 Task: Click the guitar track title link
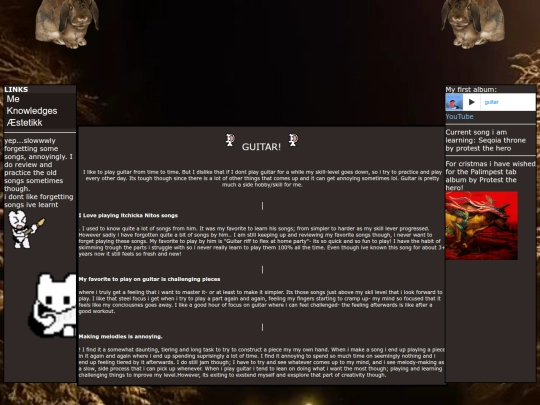point(491,102)
